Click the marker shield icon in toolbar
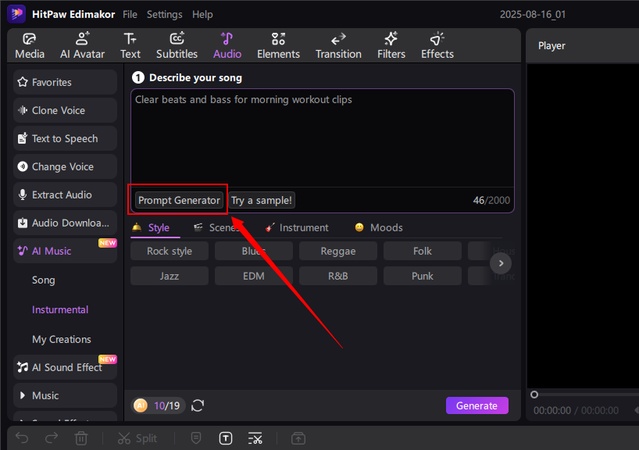Image resolution: width=639 pixels, height=450 pixels. 196,438
